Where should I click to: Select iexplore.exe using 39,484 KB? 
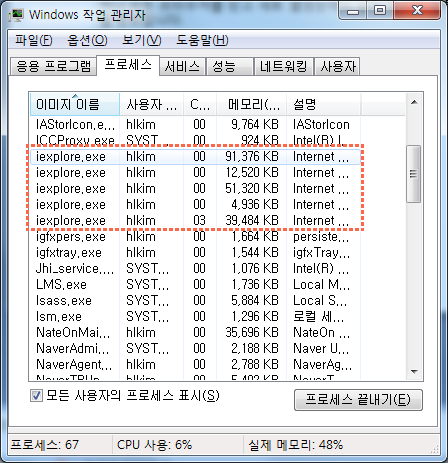pos(195,220)
